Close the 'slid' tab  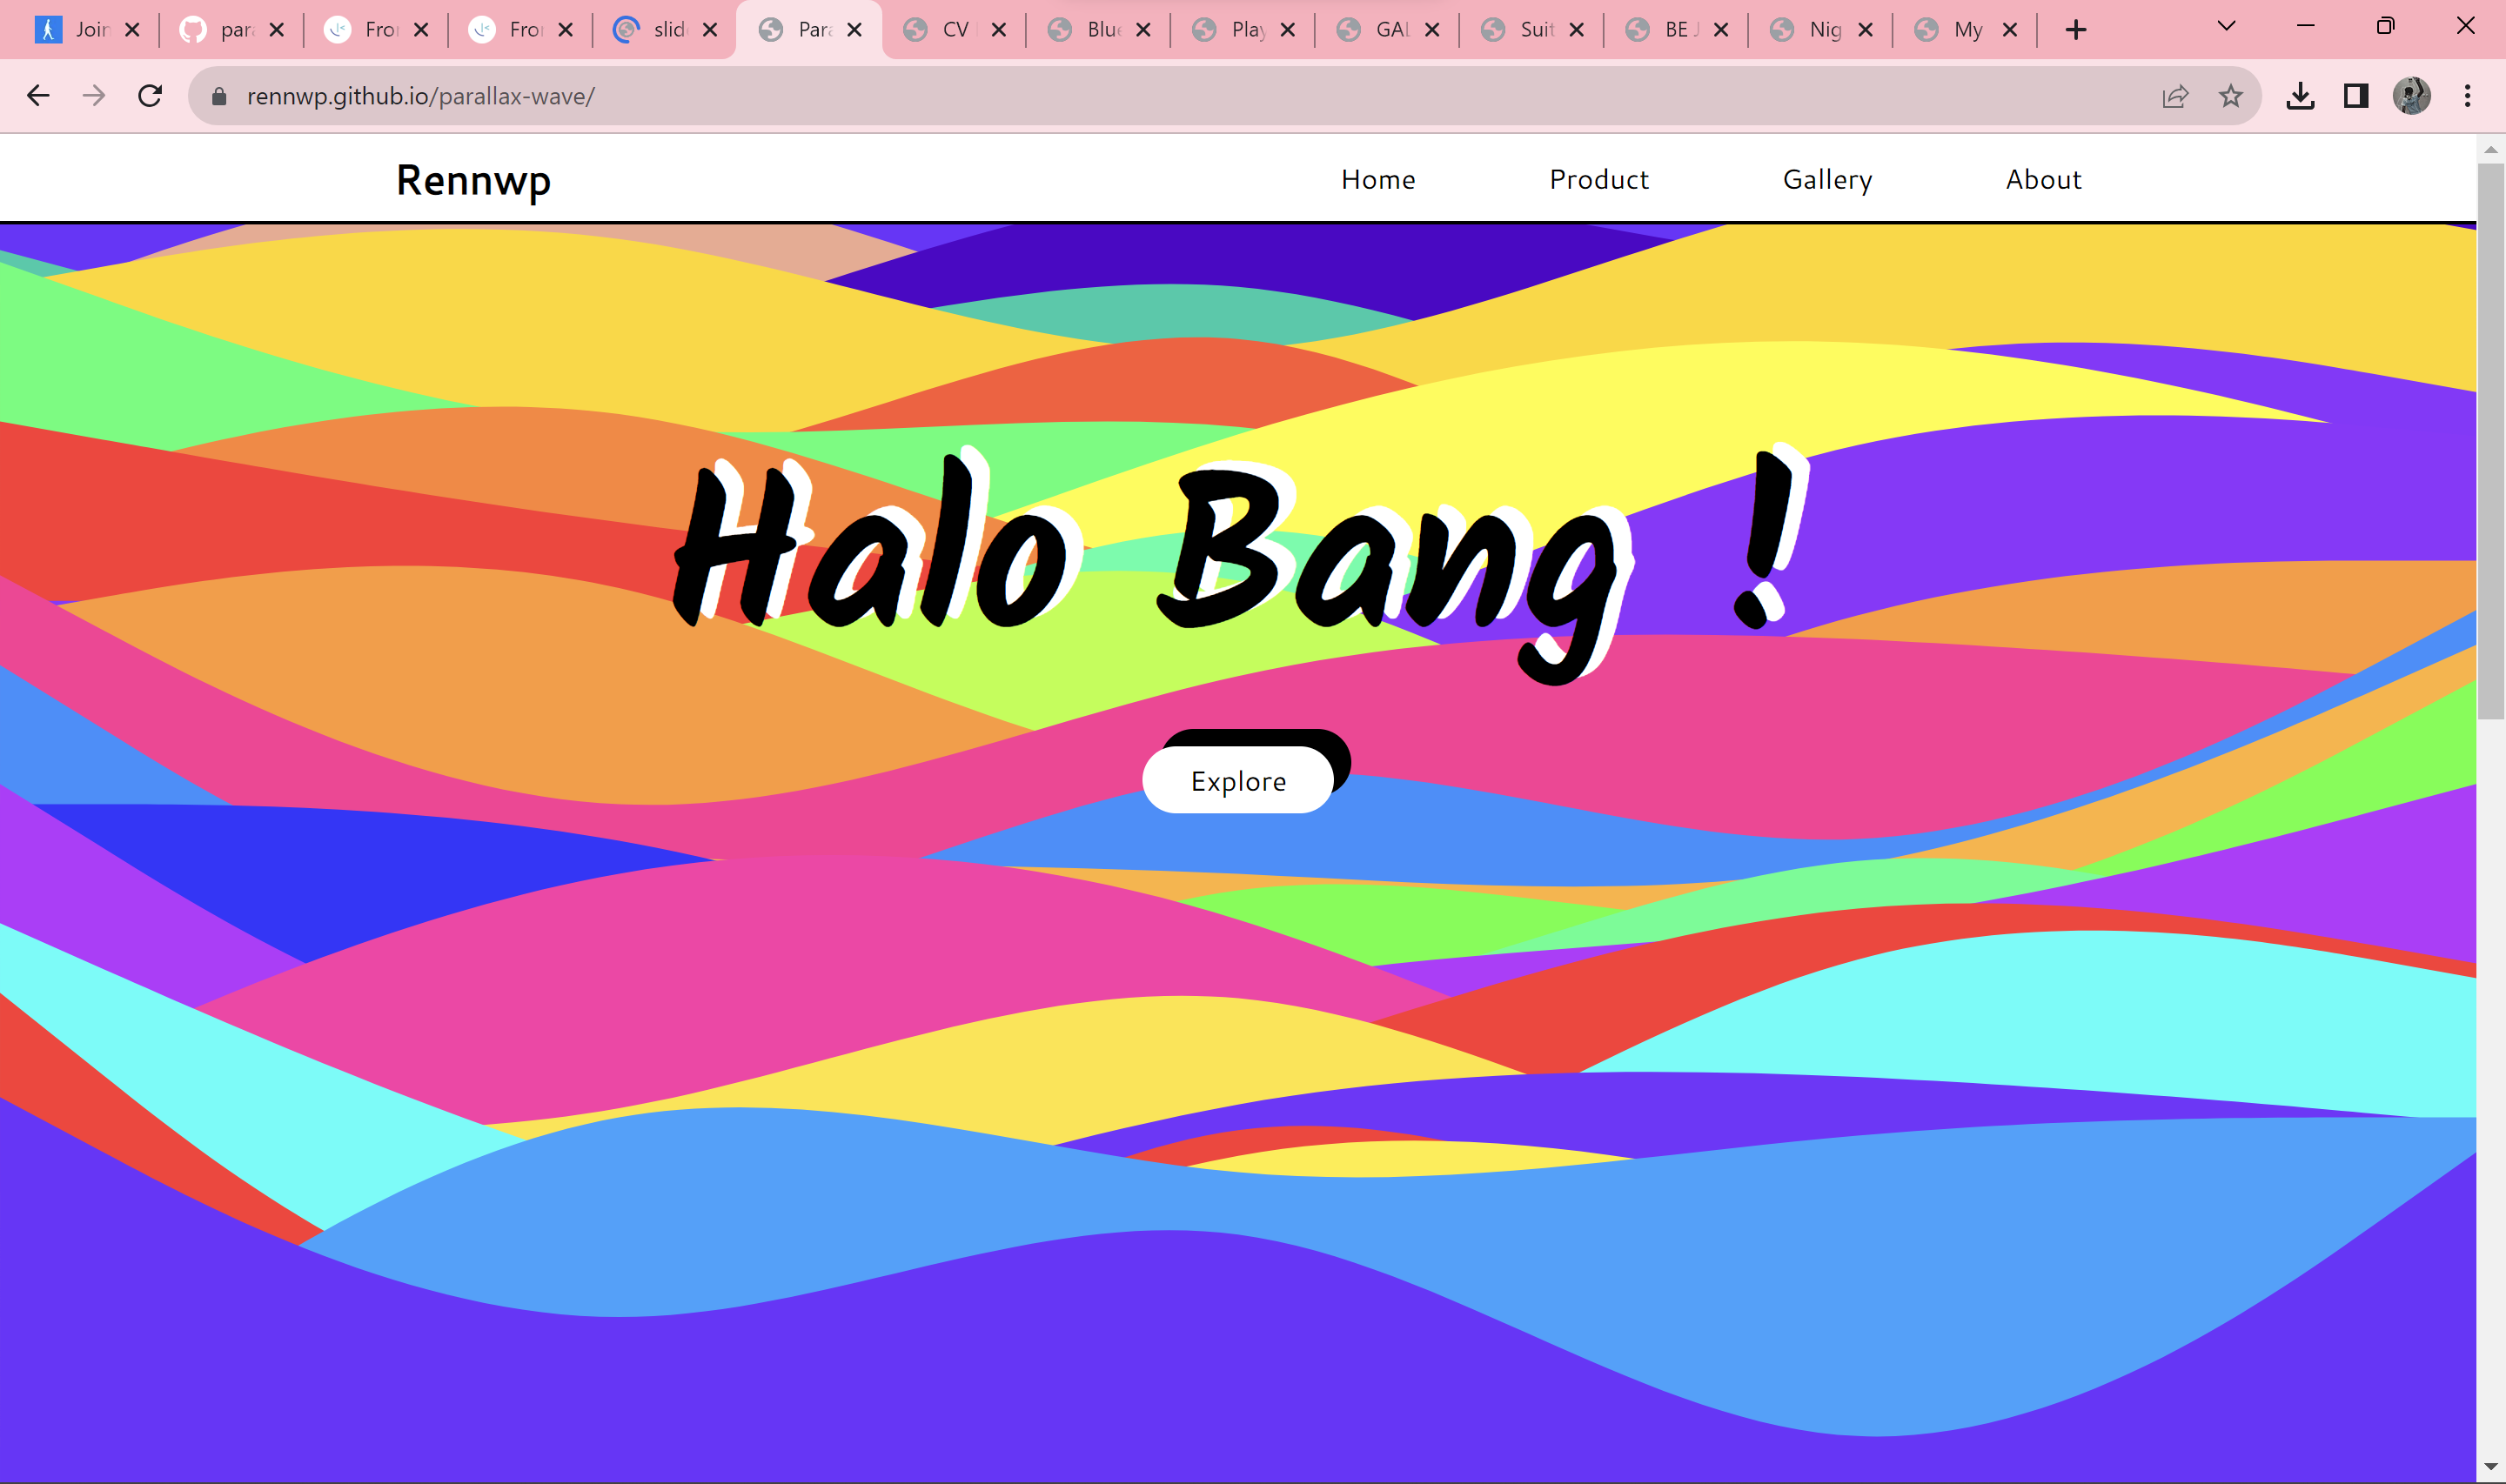[710, 30]
